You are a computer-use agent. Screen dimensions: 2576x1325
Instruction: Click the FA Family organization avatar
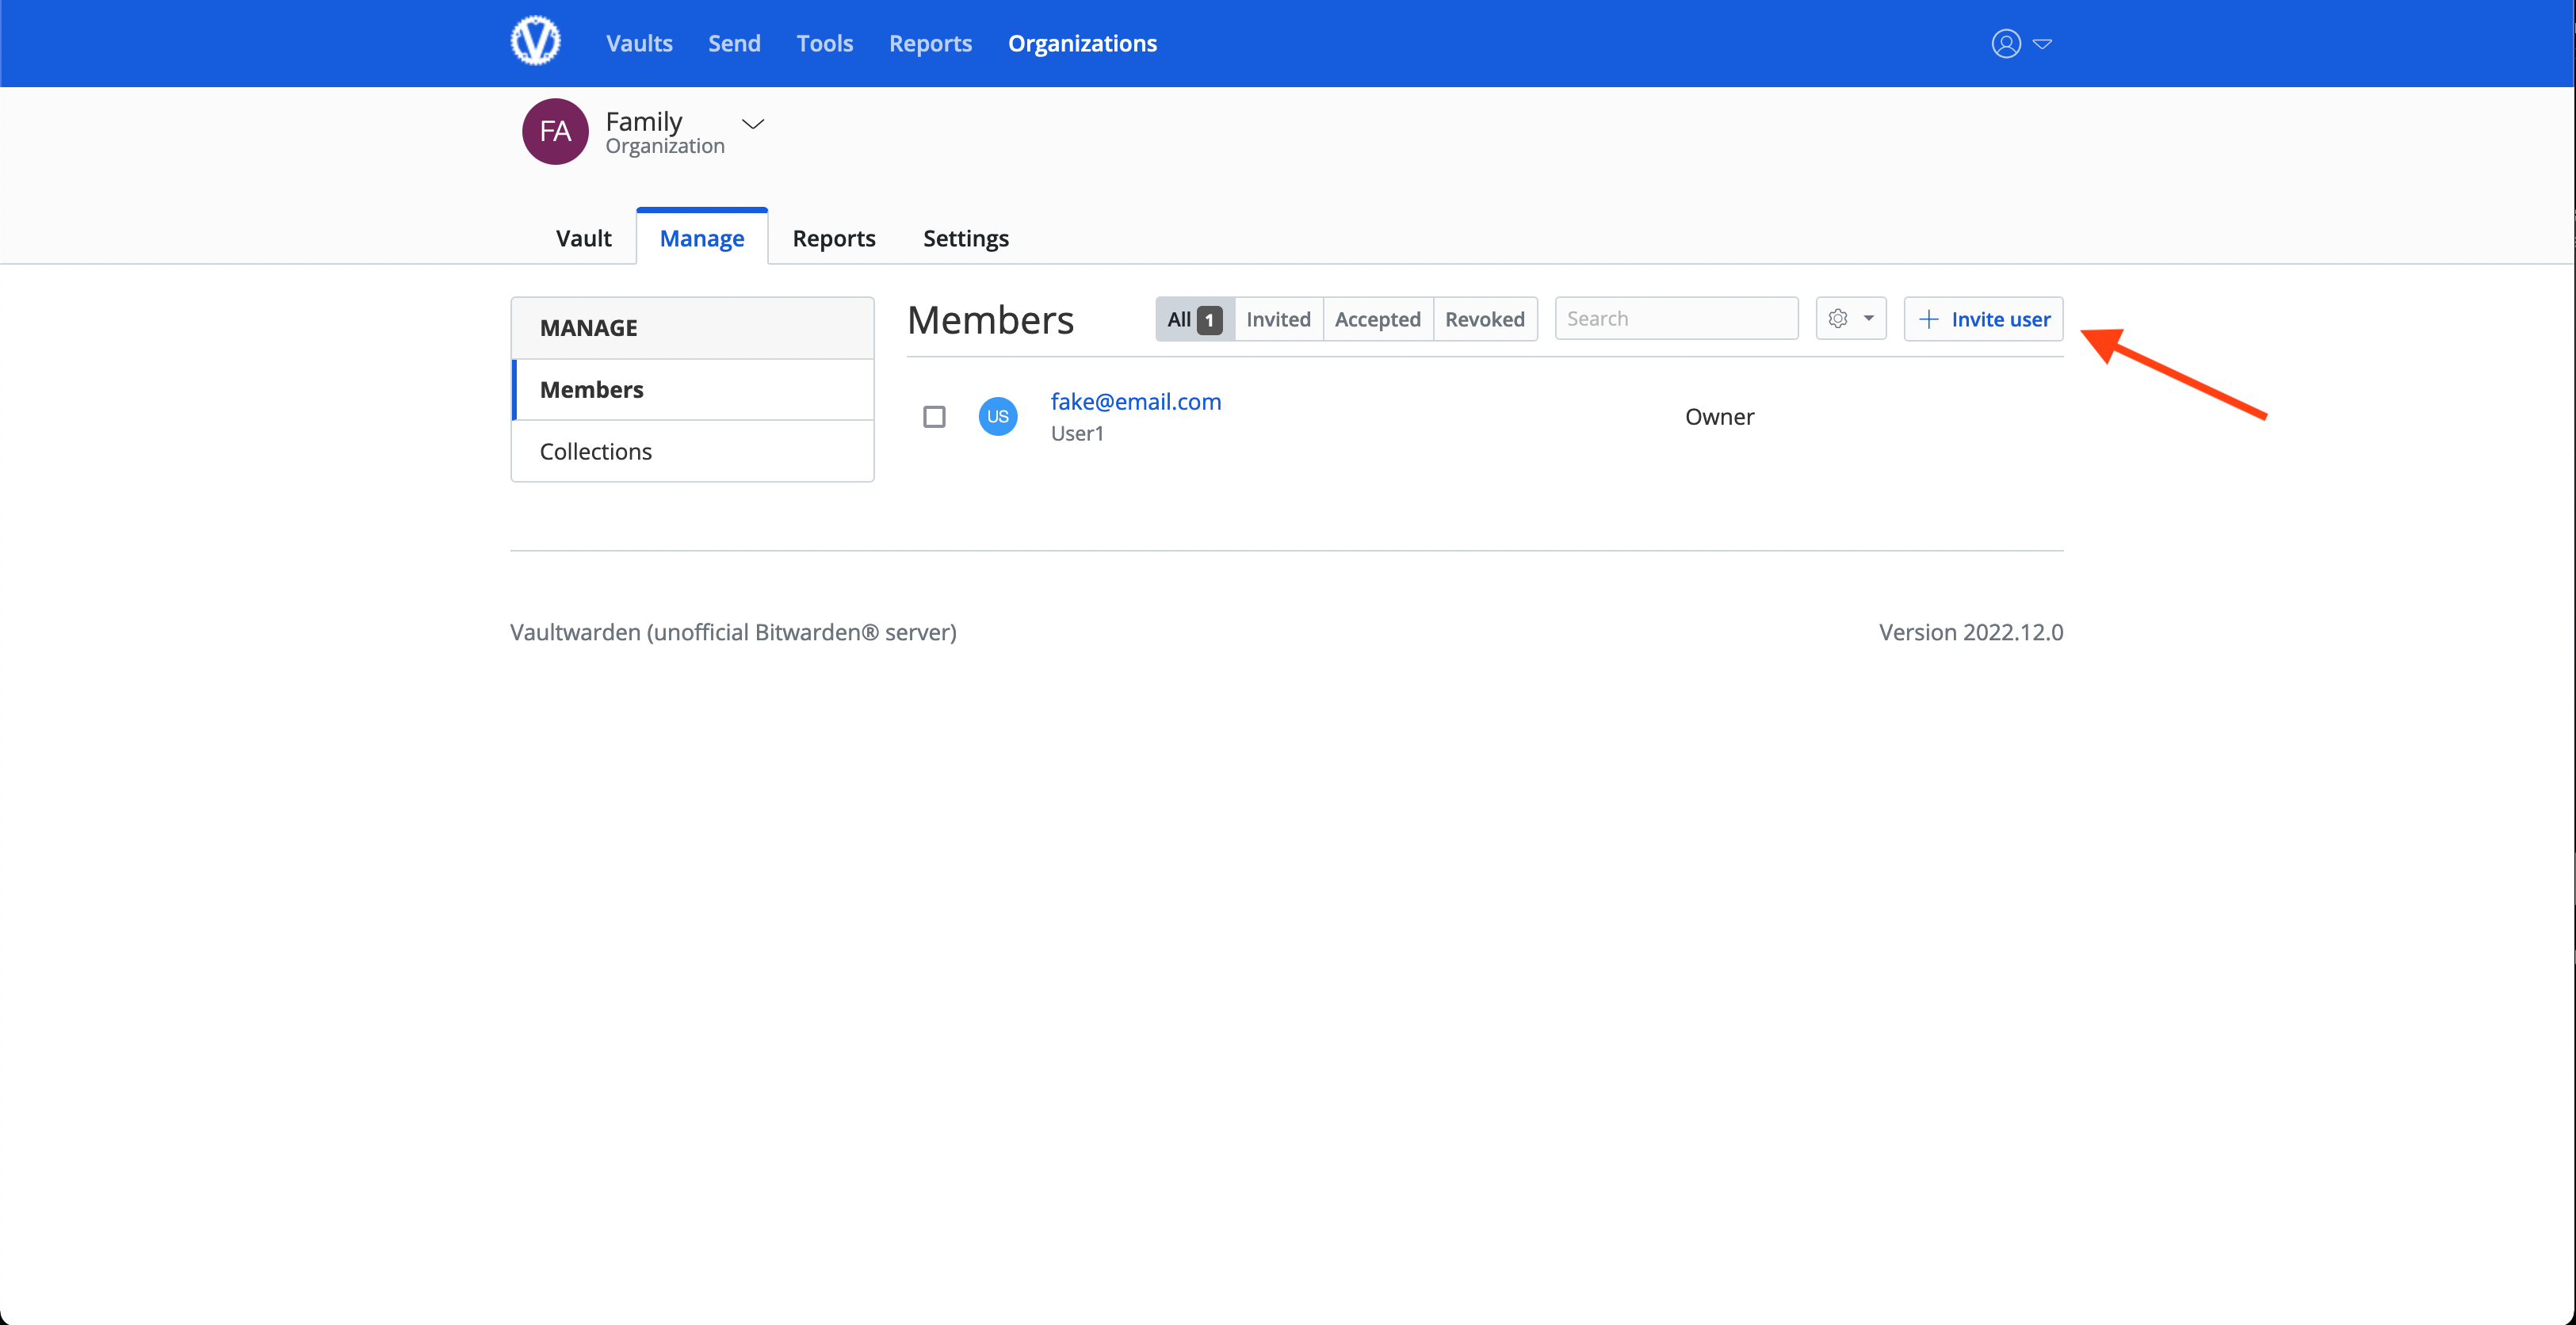pyautogui.click(x=555, y=131)
